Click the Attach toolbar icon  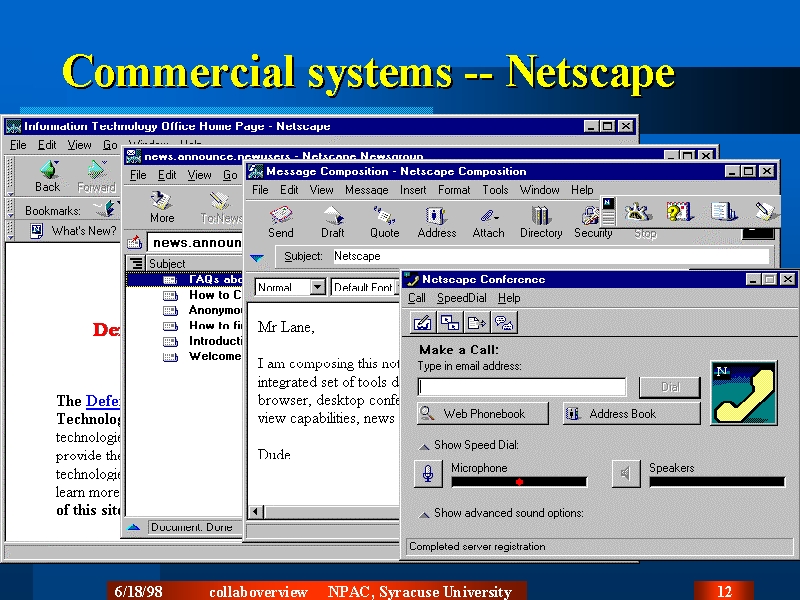pos(488,222)
